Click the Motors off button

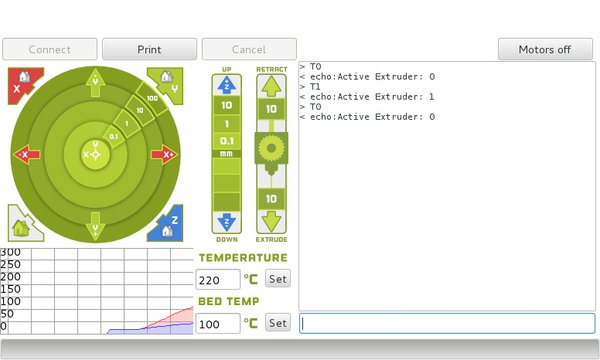[545, 49]
